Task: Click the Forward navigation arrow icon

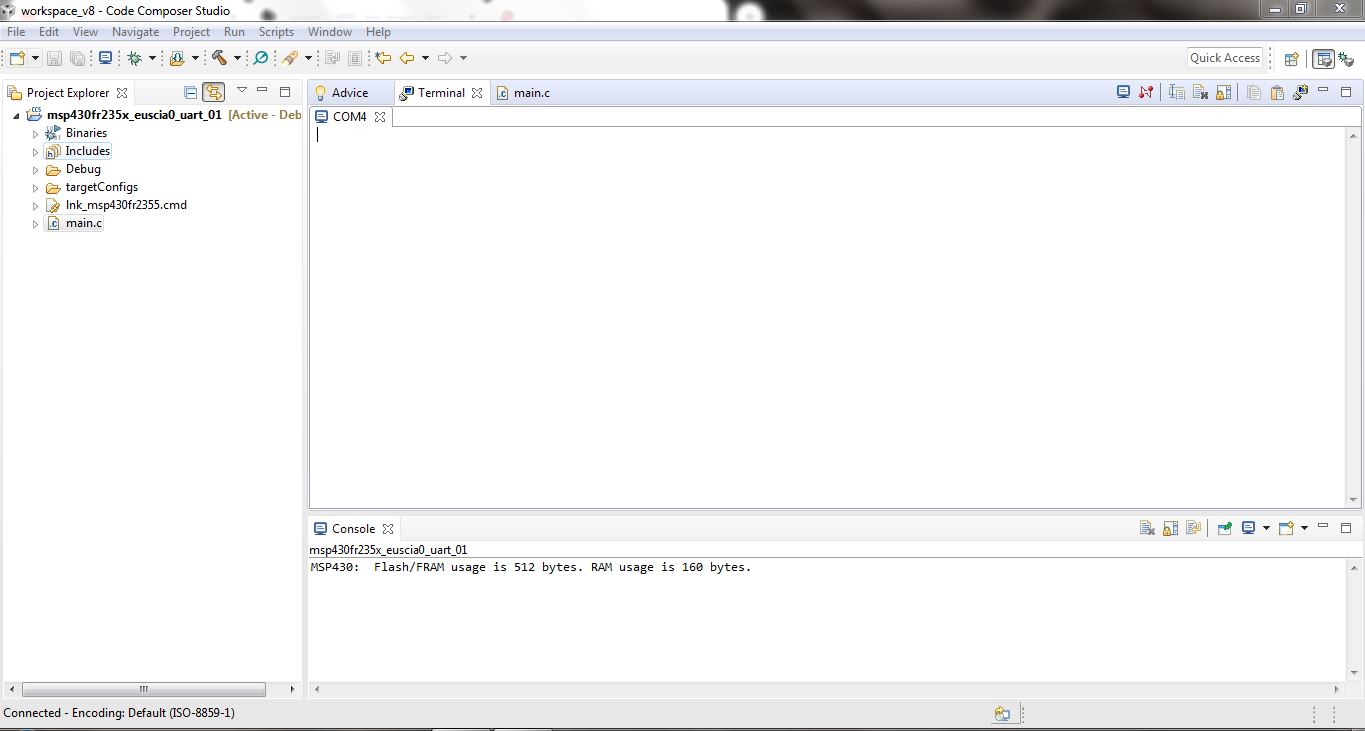Action: (445, 58)
